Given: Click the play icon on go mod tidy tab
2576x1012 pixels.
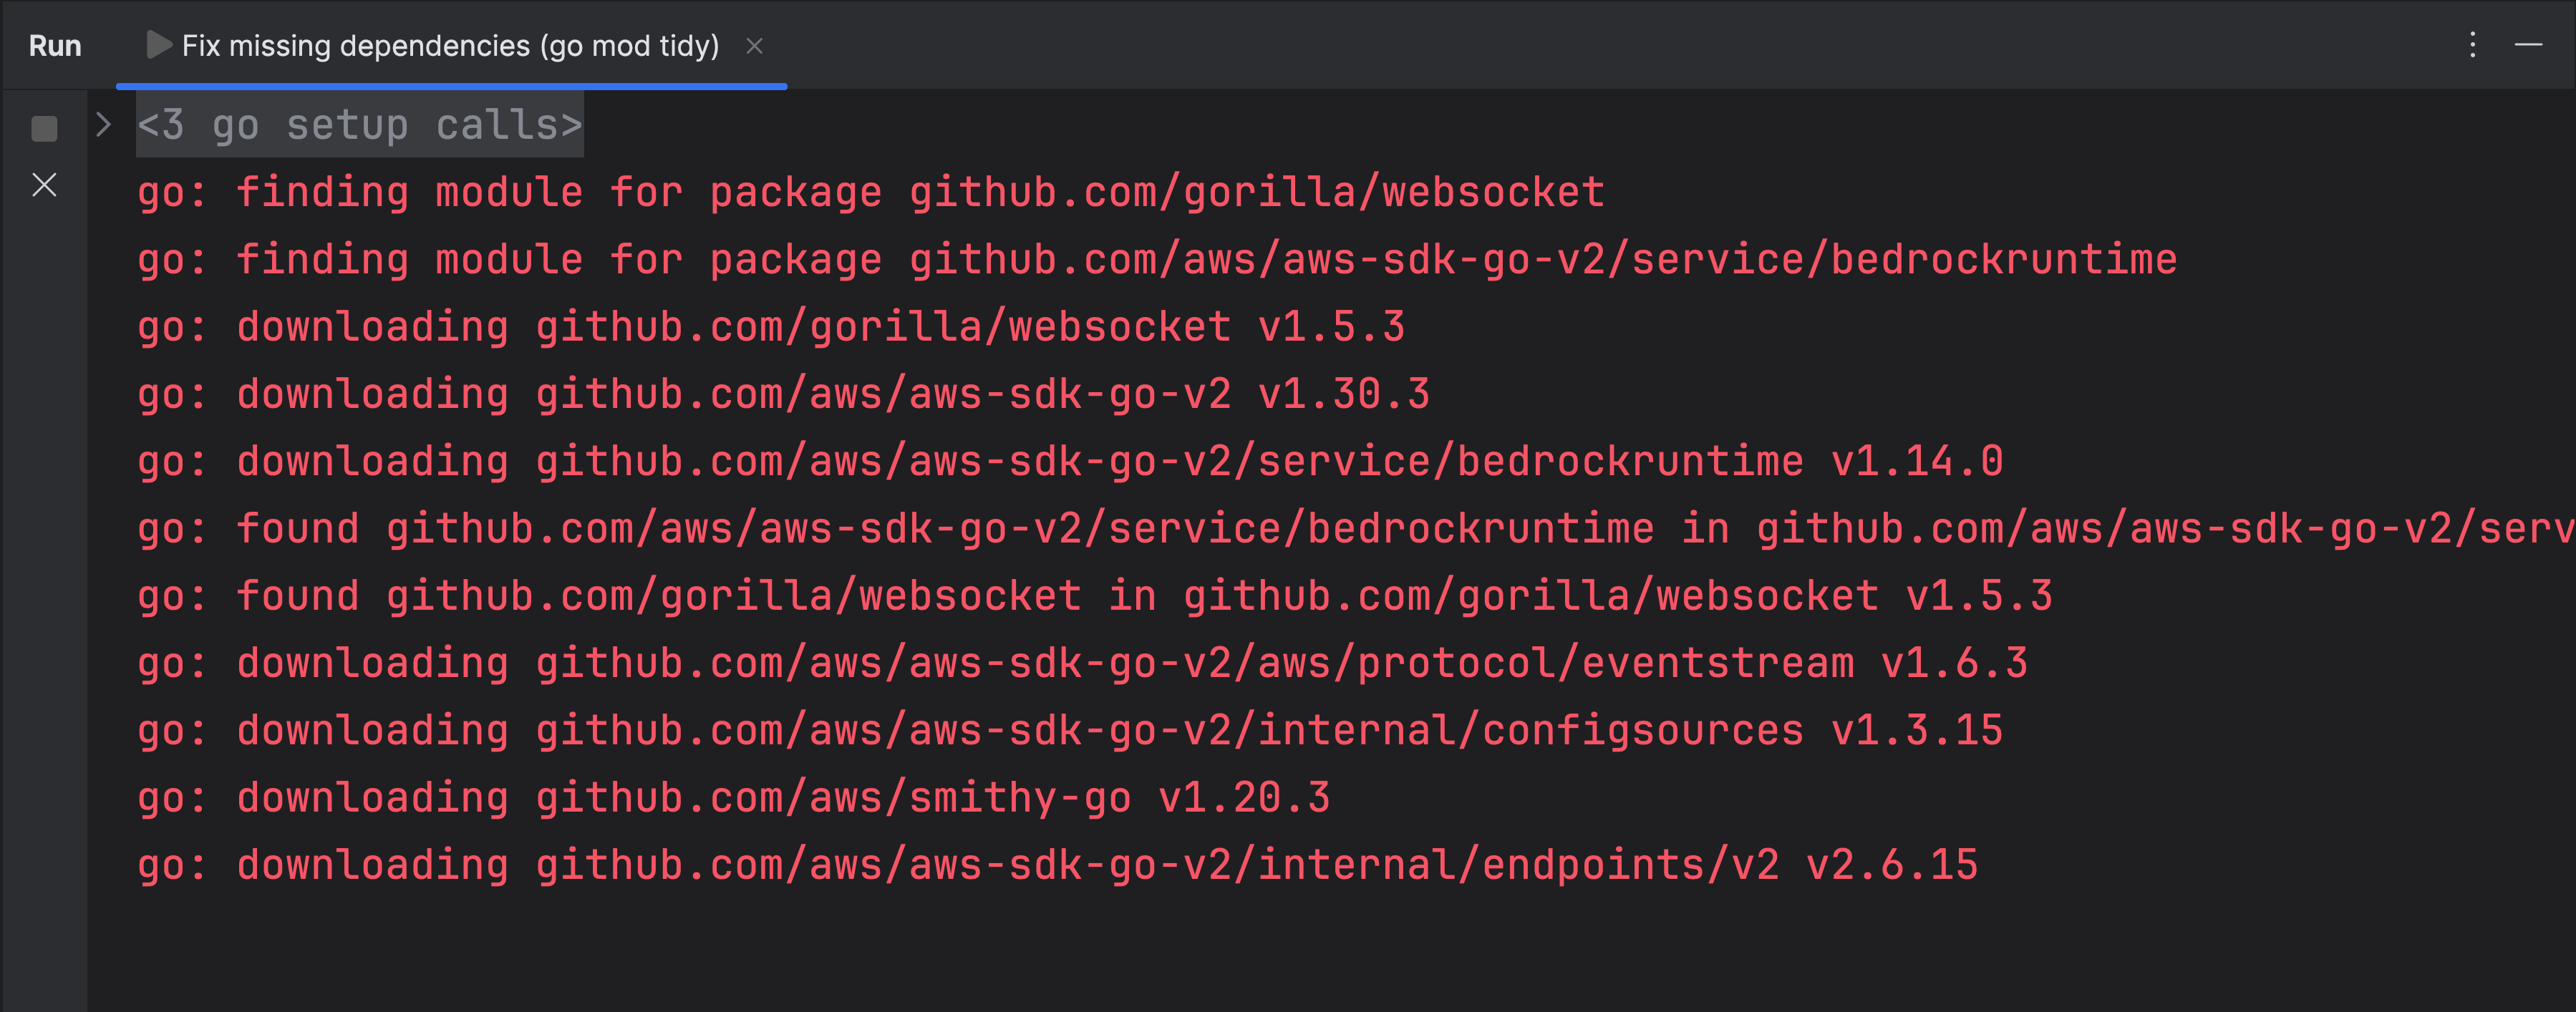Looking at the screenshot, I should 158,45.
